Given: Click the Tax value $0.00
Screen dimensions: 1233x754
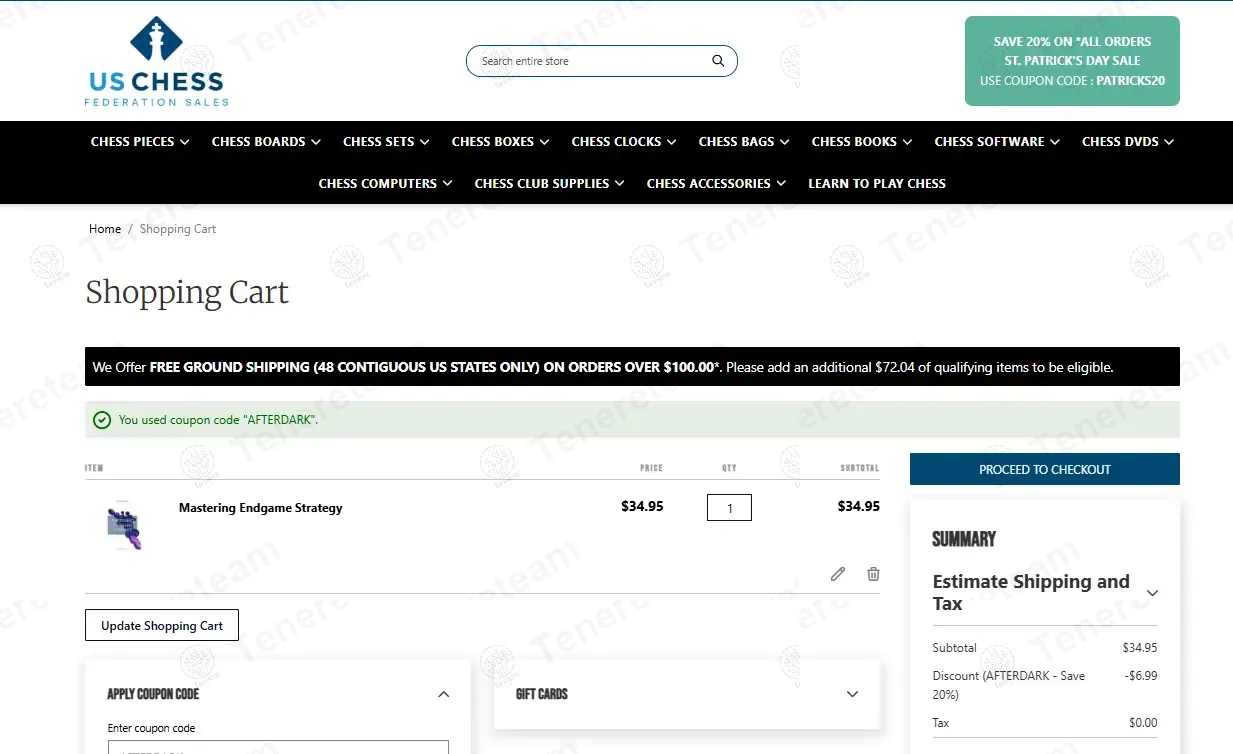Looking at the screenshot, I should tap(1143, 723).
